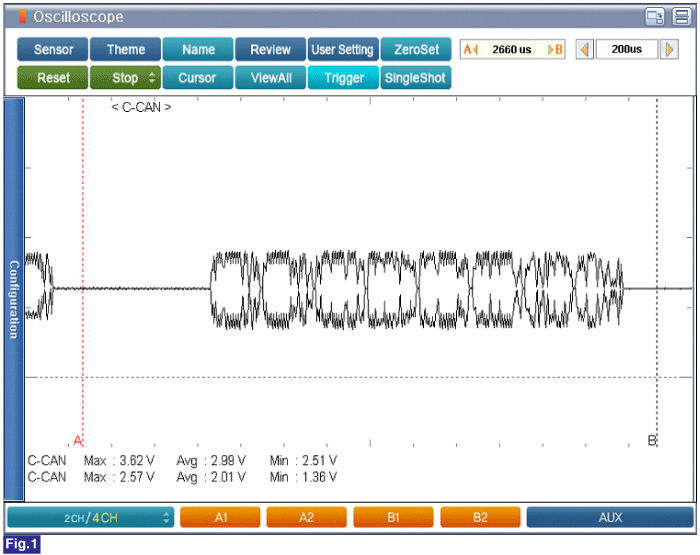Select channel A2

307,517
